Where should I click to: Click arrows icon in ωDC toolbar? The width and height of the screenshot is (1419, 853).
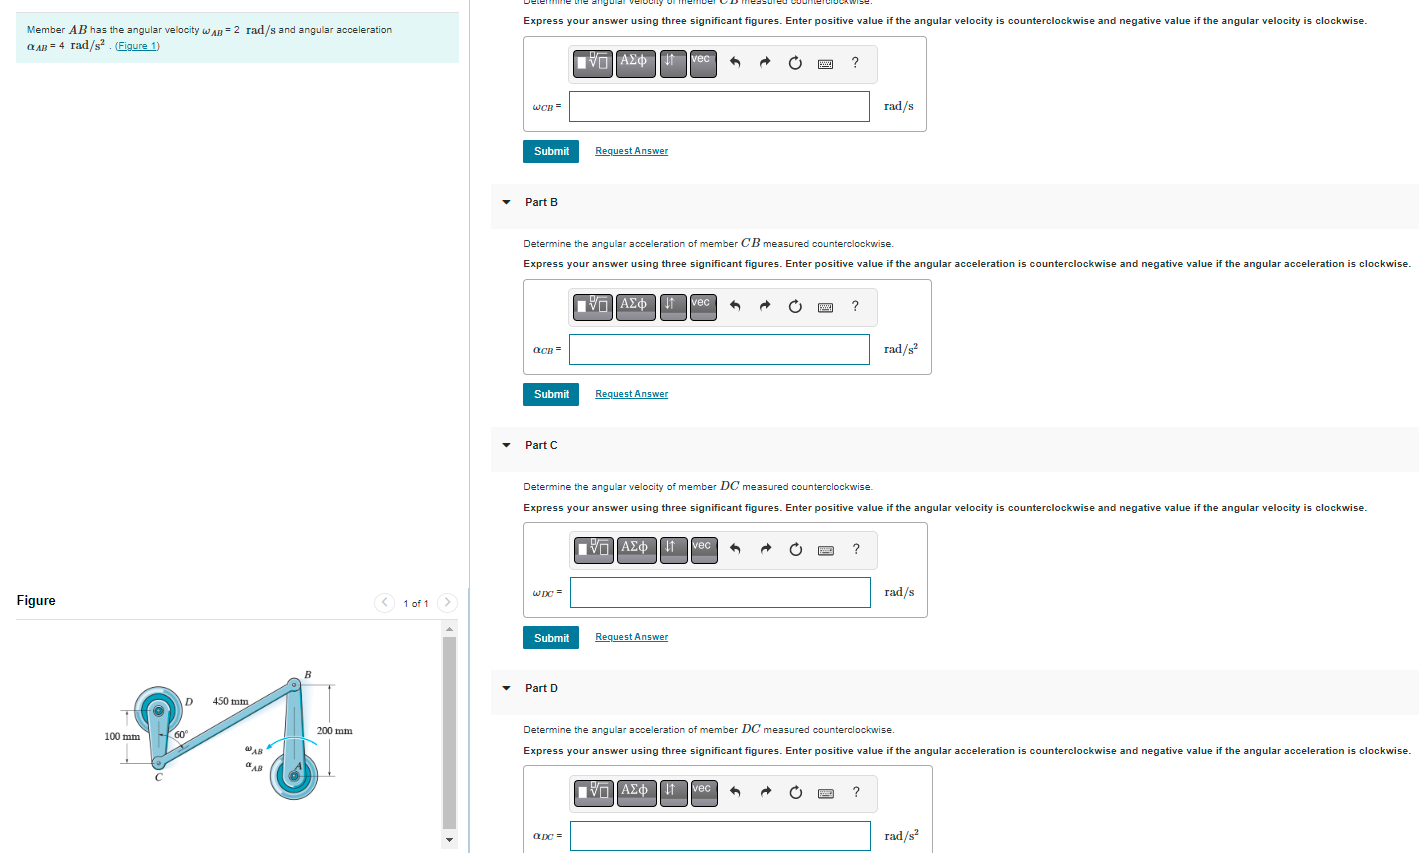(673, 549)
